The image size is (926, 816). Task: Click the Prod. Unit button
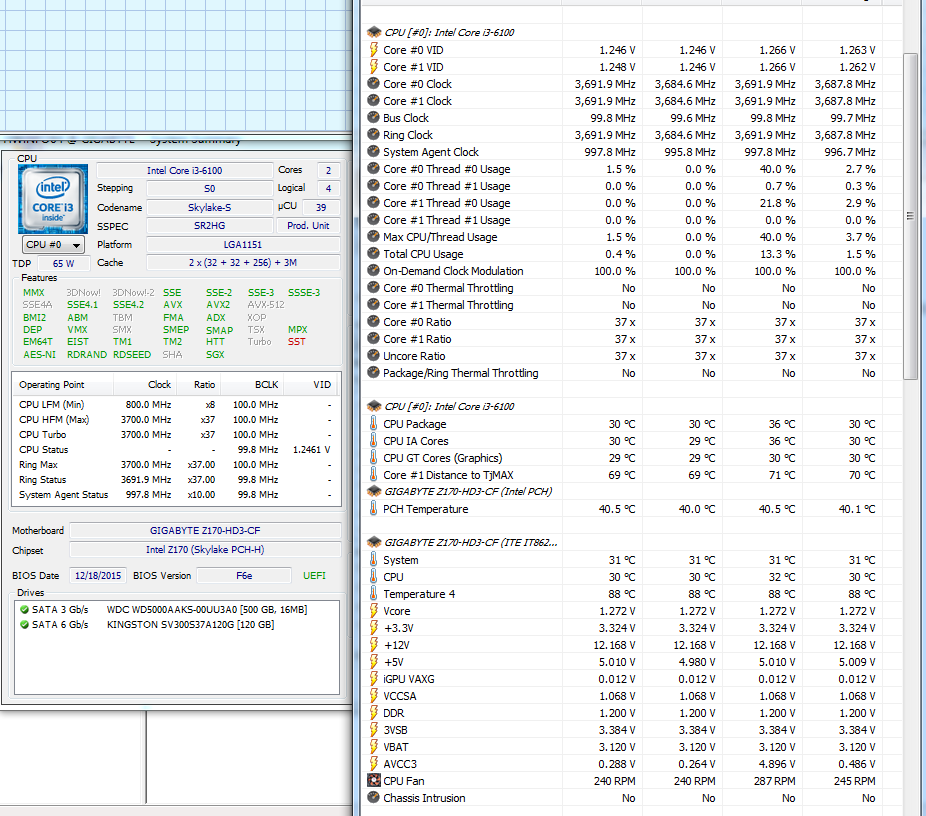(308, 226)
